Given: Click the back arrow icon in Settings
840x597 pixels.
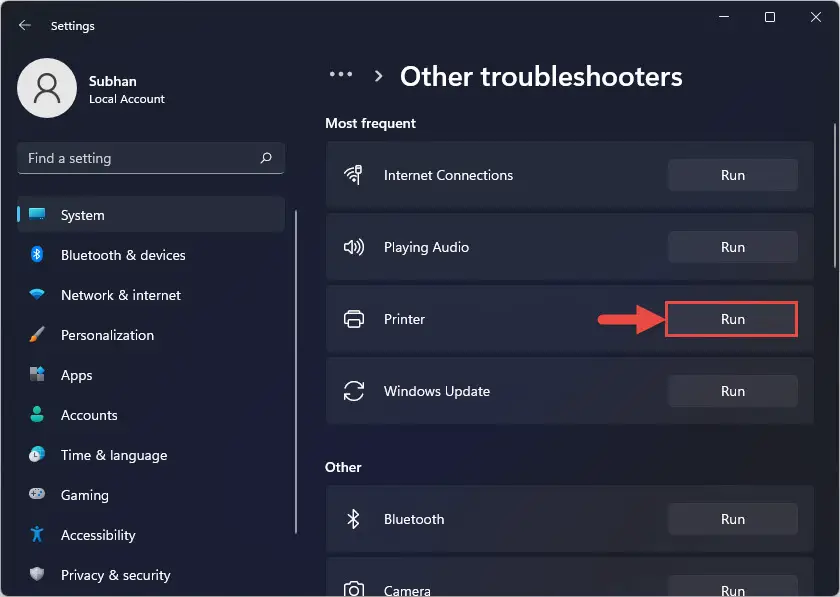Looking at the screenshot, I should [25, 25].
